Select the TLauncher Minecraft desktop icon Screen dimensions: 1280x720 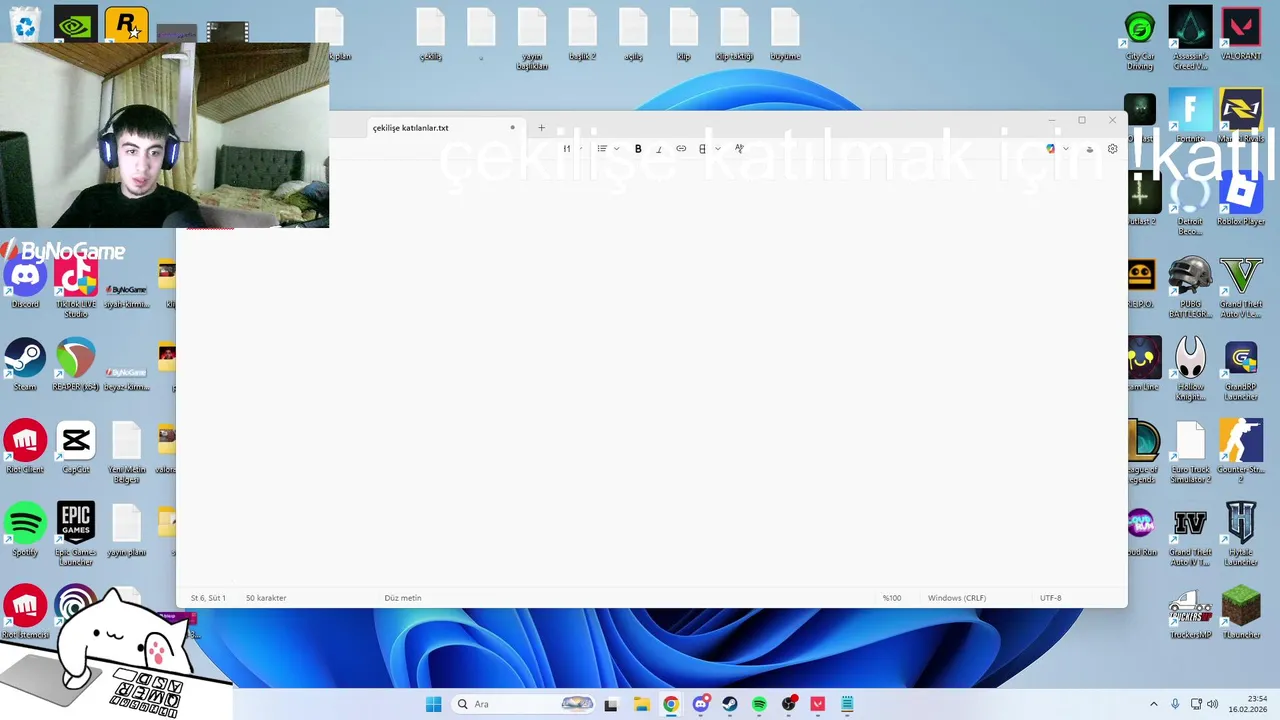[1241, 613]
